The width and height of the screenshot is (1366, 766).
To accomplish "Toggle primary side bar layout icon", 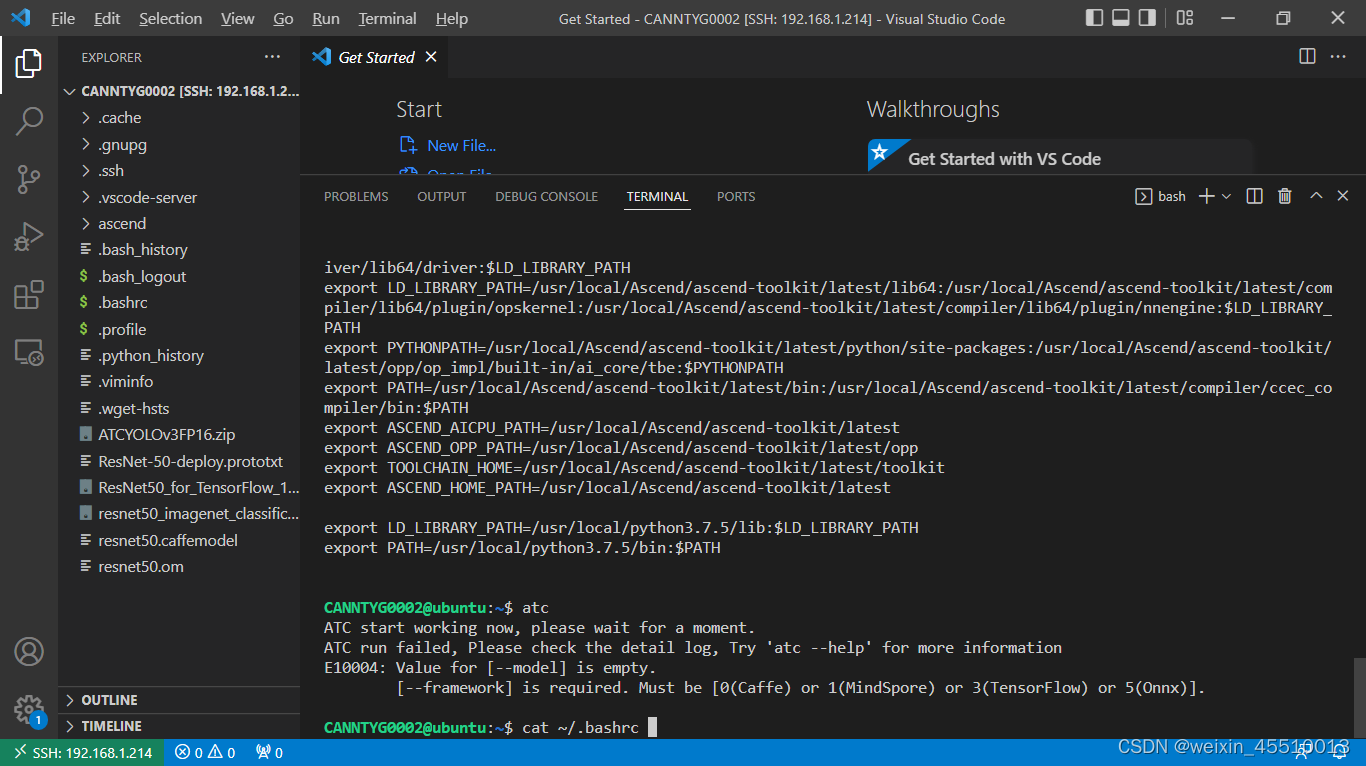I will pos(1094,18).
